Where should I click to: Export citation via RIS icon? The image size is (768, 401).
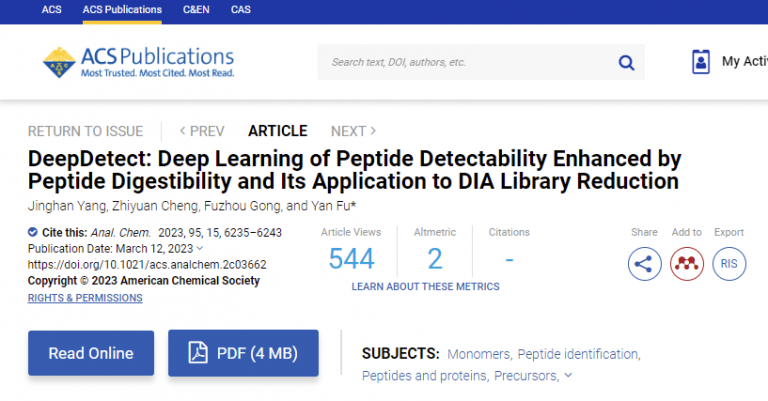tap(728, 264)
